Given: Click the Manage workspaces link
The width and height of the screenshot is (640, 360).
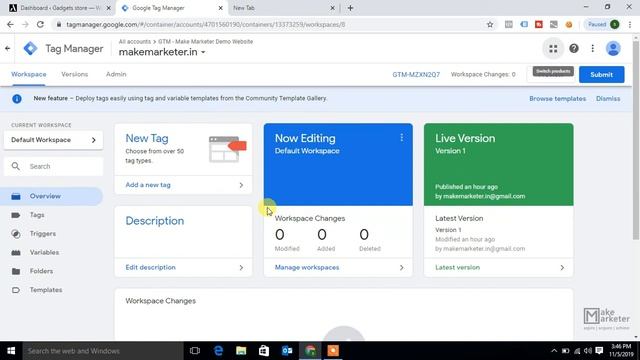Looking at the screenshot, I should pyautogui.click(x=307, y=267).
